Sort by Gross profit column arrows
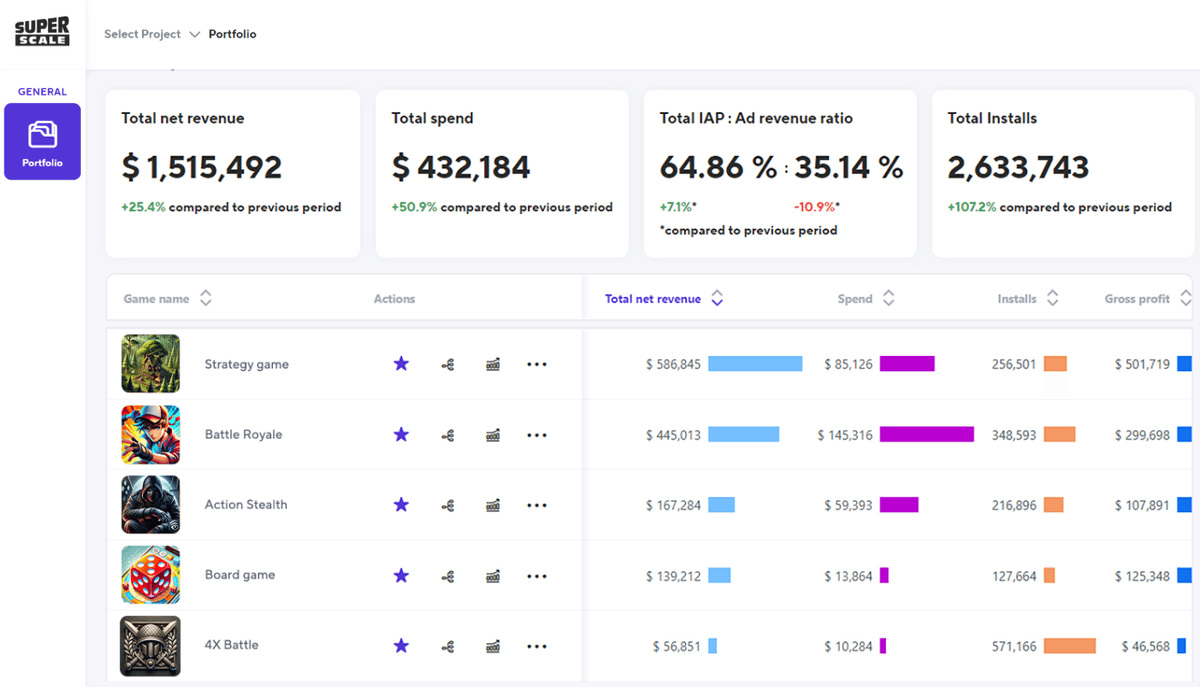Image resolution: width=1200 pixels, height=687 pixels. (1185, 298)
